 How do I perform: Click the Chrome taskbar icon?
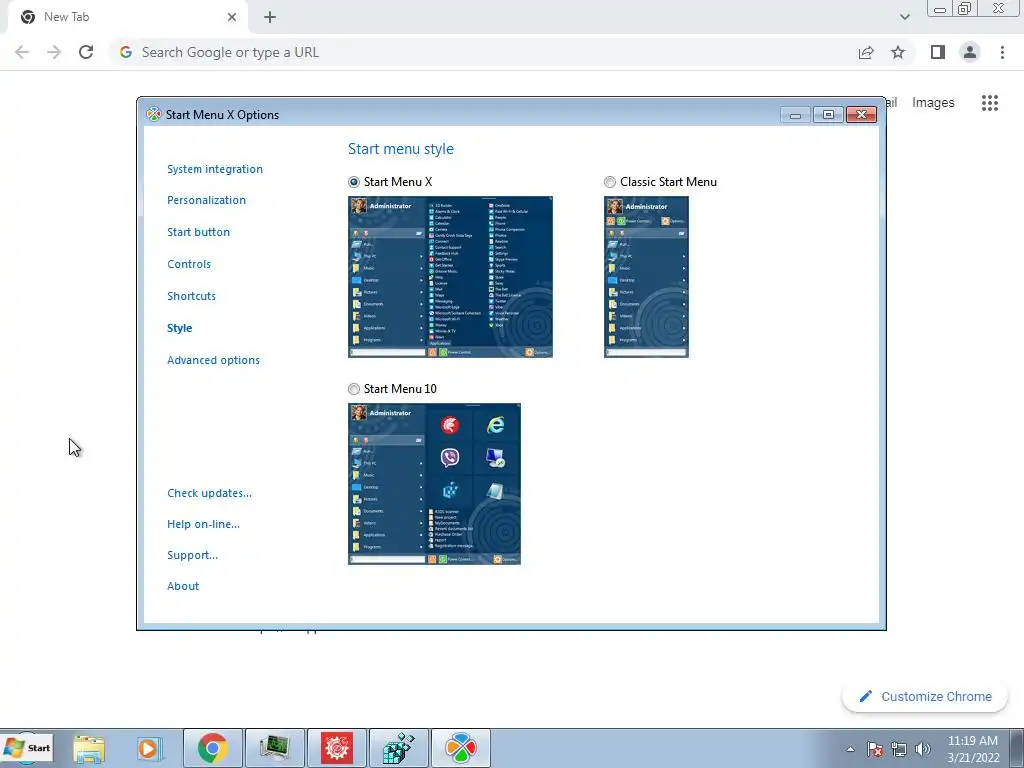[212, 748]
